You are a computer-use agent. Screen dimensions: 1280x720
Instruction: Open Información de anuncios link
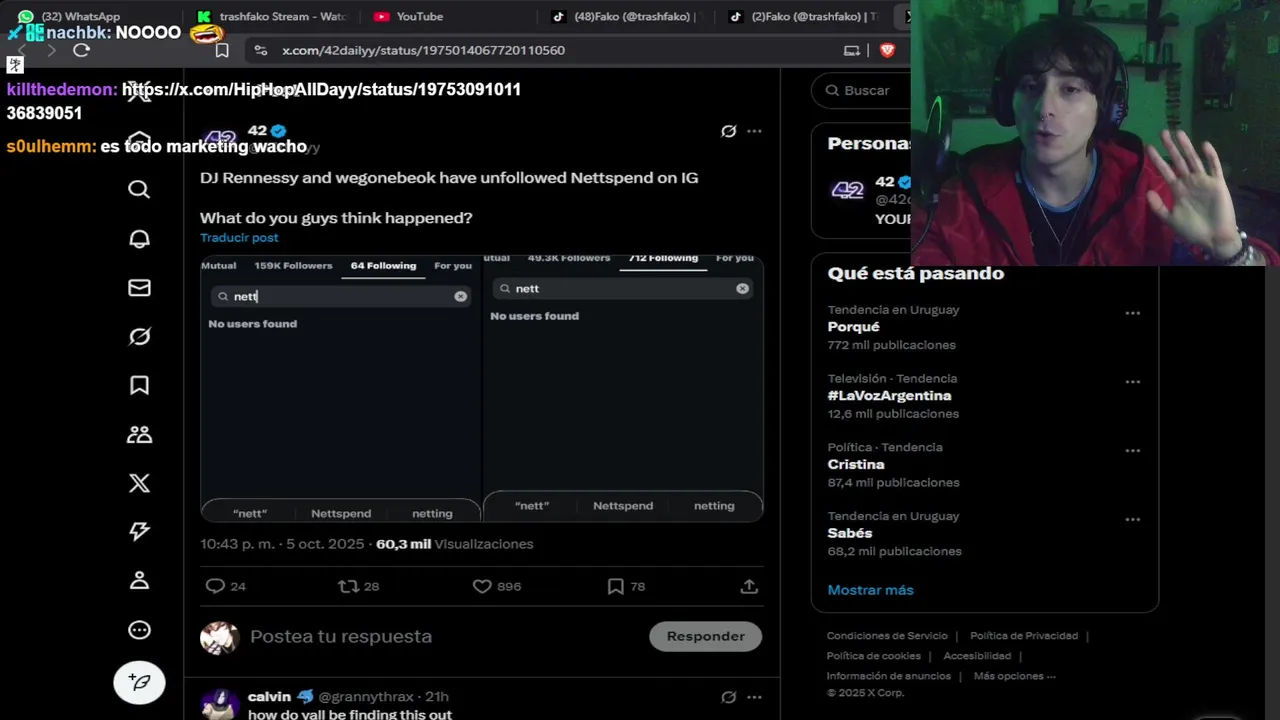[x=889, y=676]
